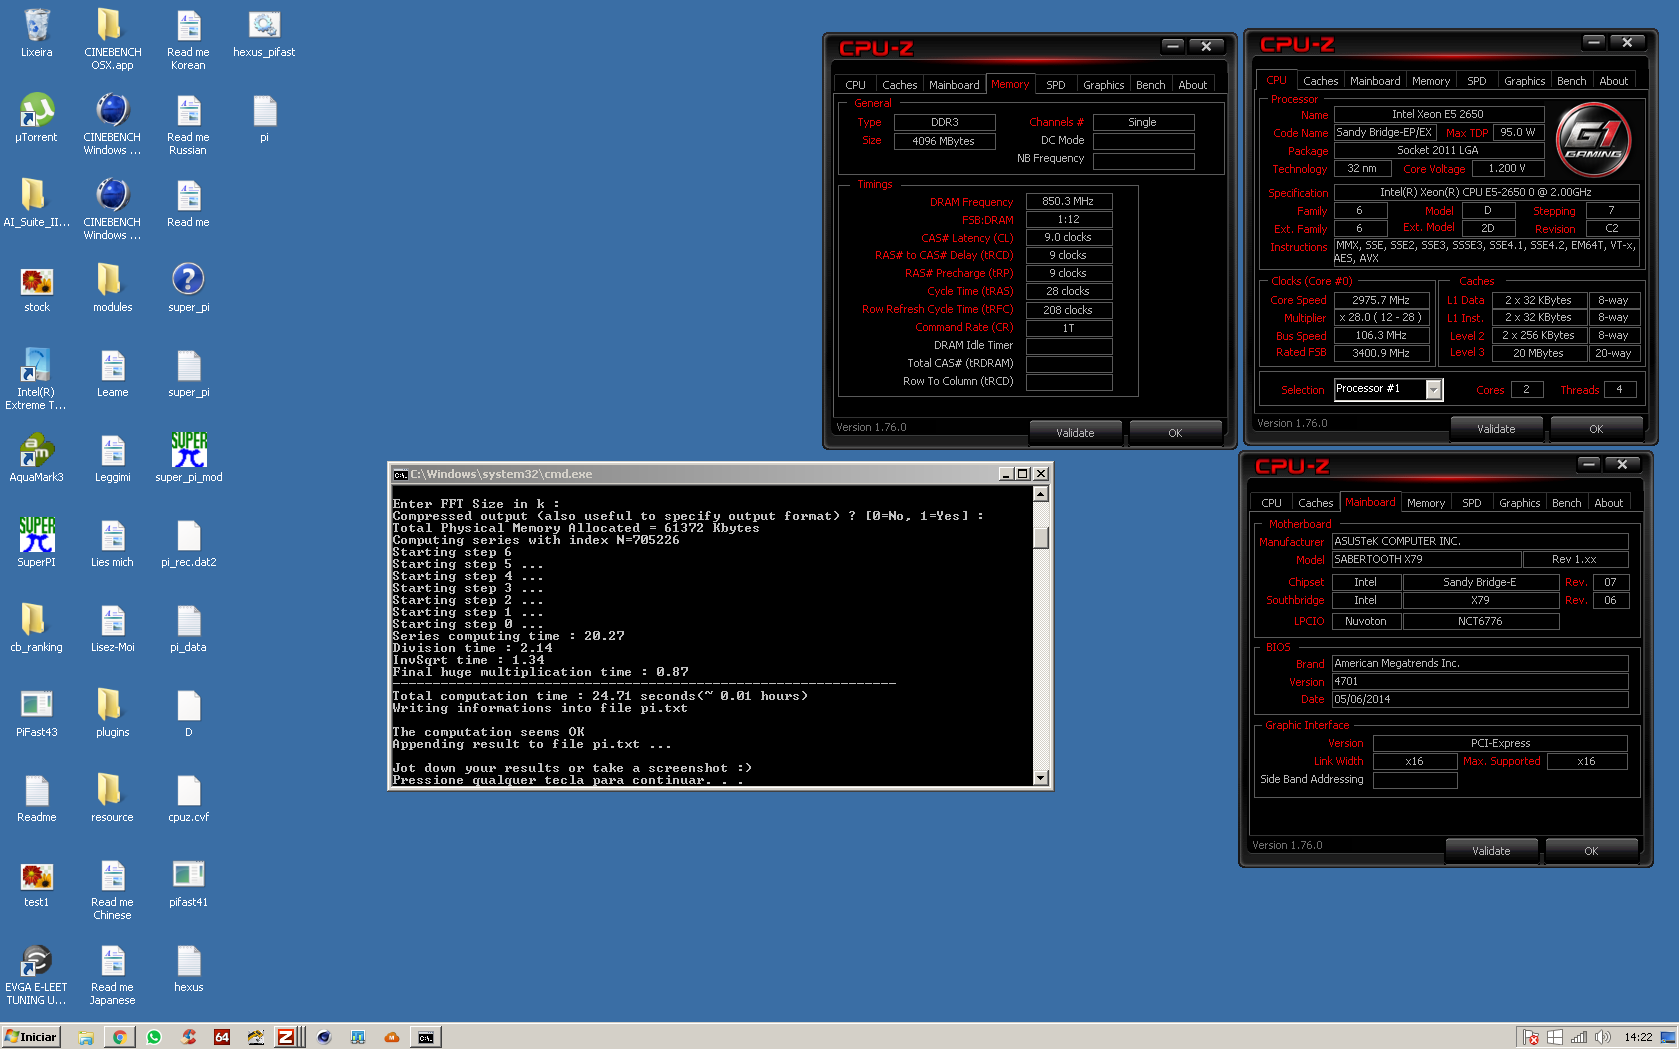This screenshot has height=1049, width=1679.
Task: Click the G1 Gaming logo in CPU-Z
Action: click(x=1595, y=139)
